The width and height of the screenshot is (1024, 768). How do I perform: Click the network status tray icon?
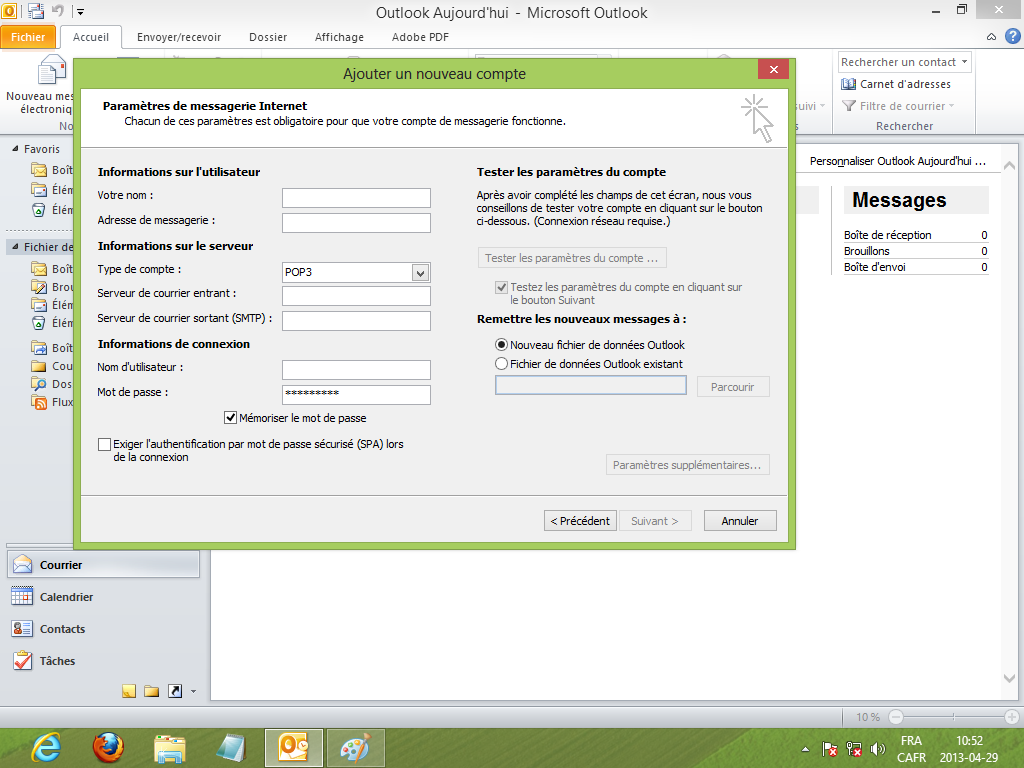click(x=854, y=749)
